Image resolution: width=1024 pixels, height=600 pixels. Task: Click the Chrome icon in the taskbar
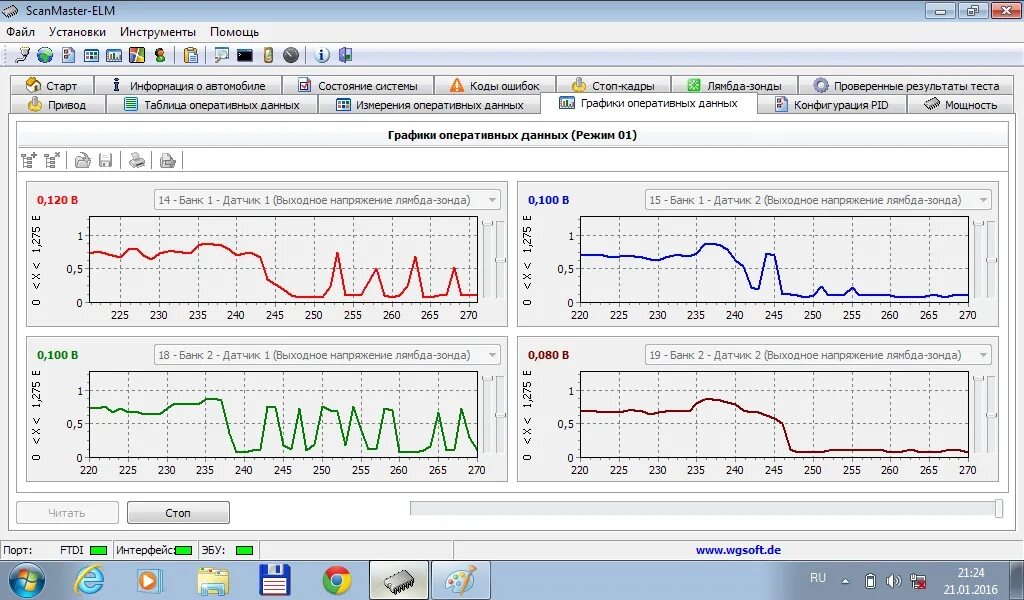coord(336,580)
